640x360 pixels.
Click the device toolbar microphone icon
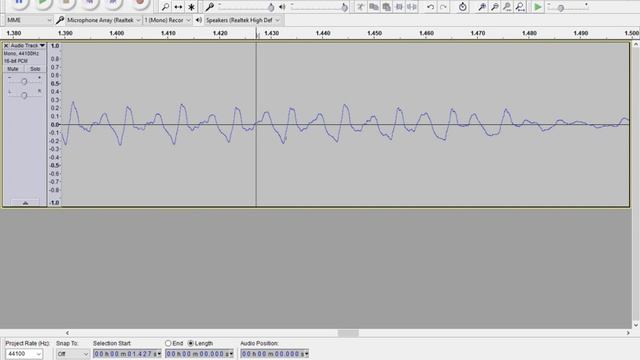tap(60, 20)
